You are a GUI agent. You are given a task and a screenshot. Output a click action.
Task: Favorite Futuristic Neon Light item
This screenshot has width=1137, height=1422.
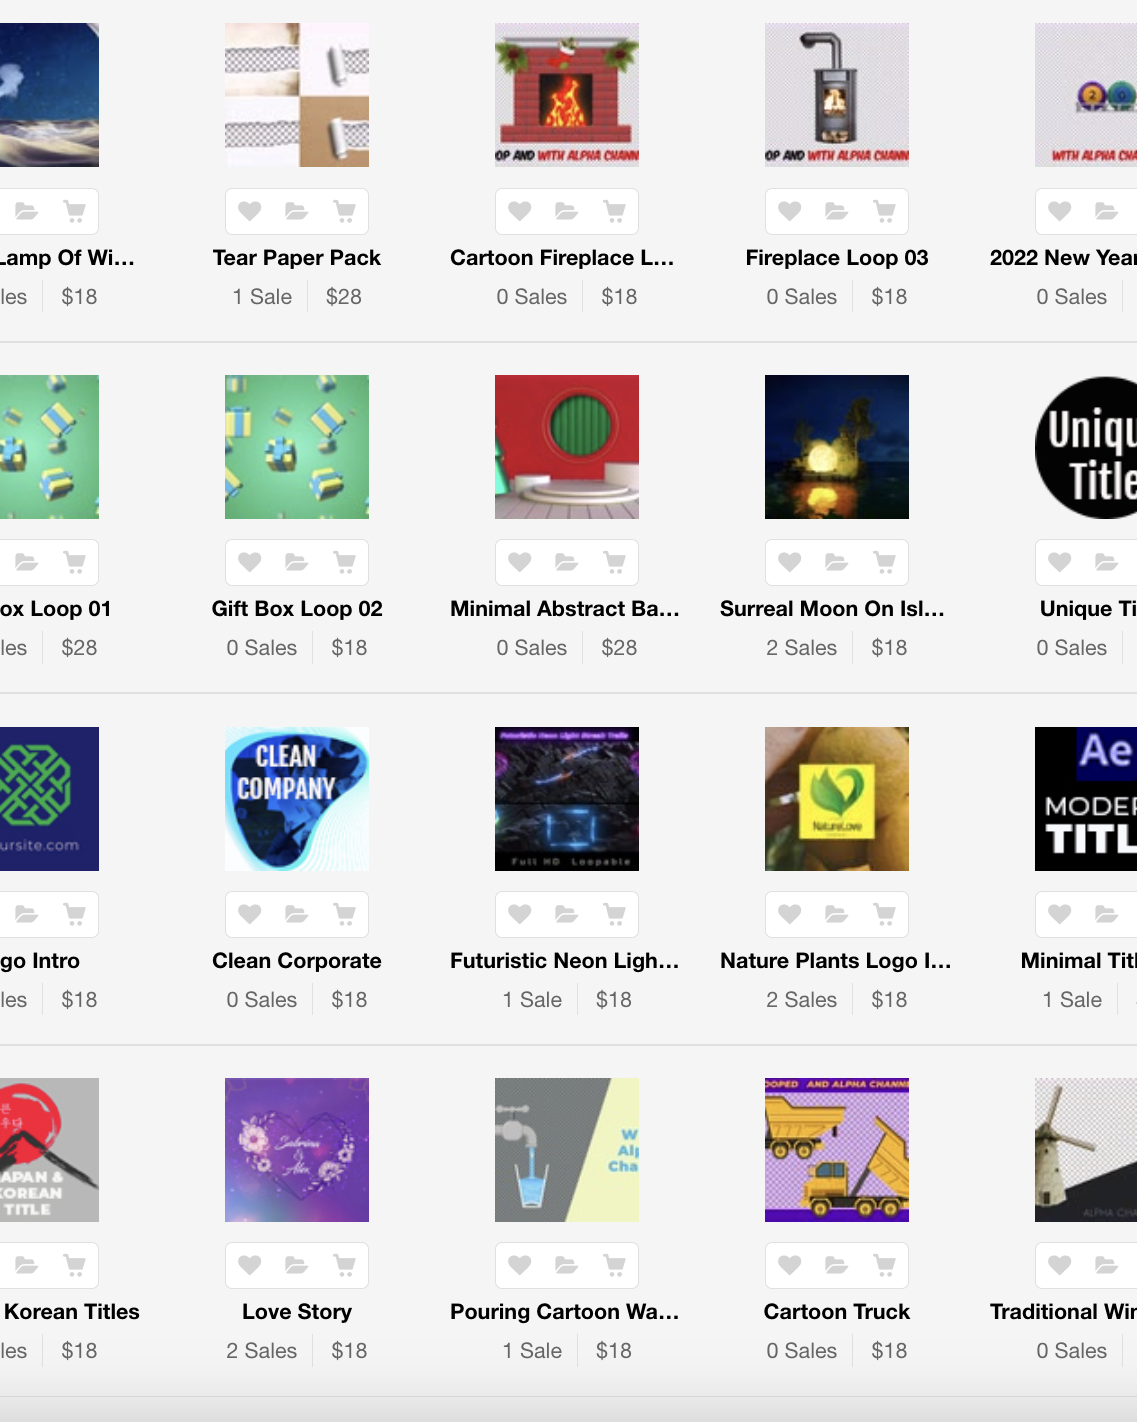pos(520,914)
